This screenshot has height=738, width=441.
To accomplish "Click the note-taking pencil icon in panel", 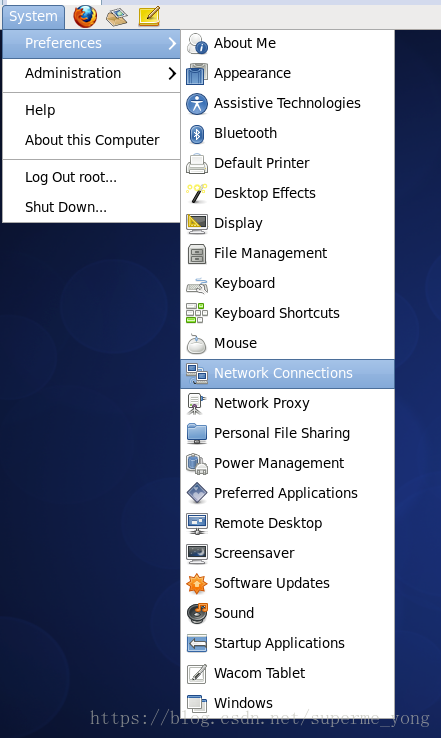I will tap(150, 16).
